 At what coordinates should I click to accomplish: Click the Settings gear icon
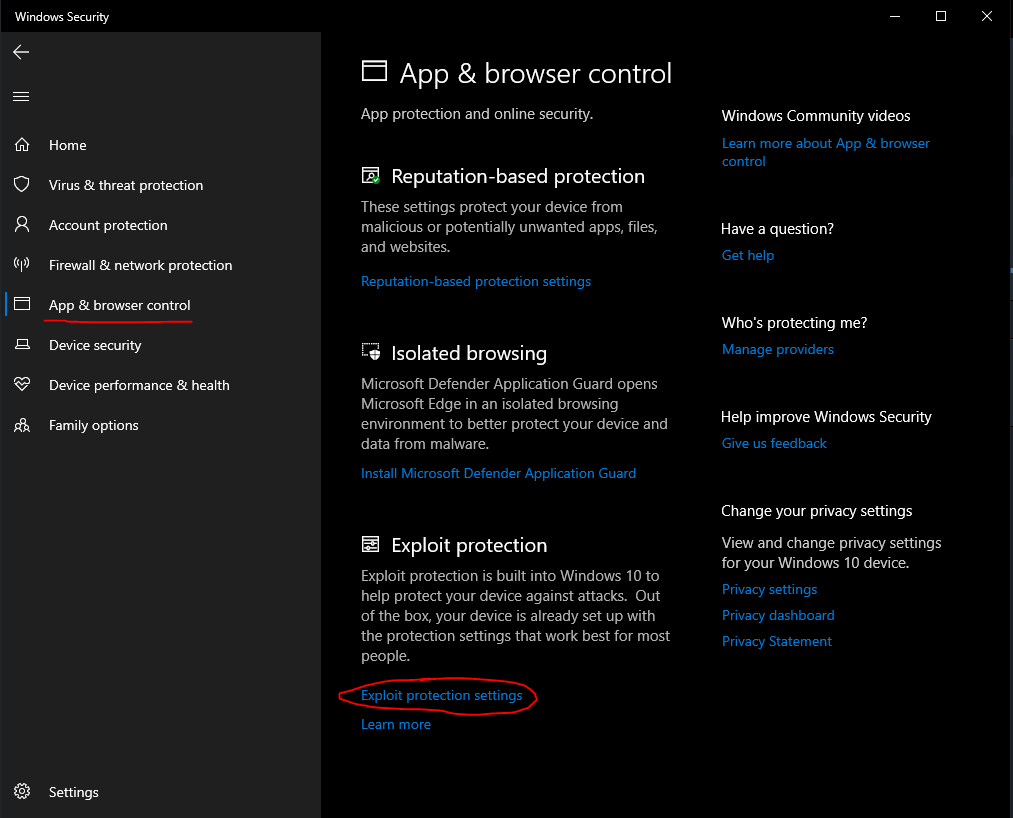pyautogui.click(x=21, y=792)
